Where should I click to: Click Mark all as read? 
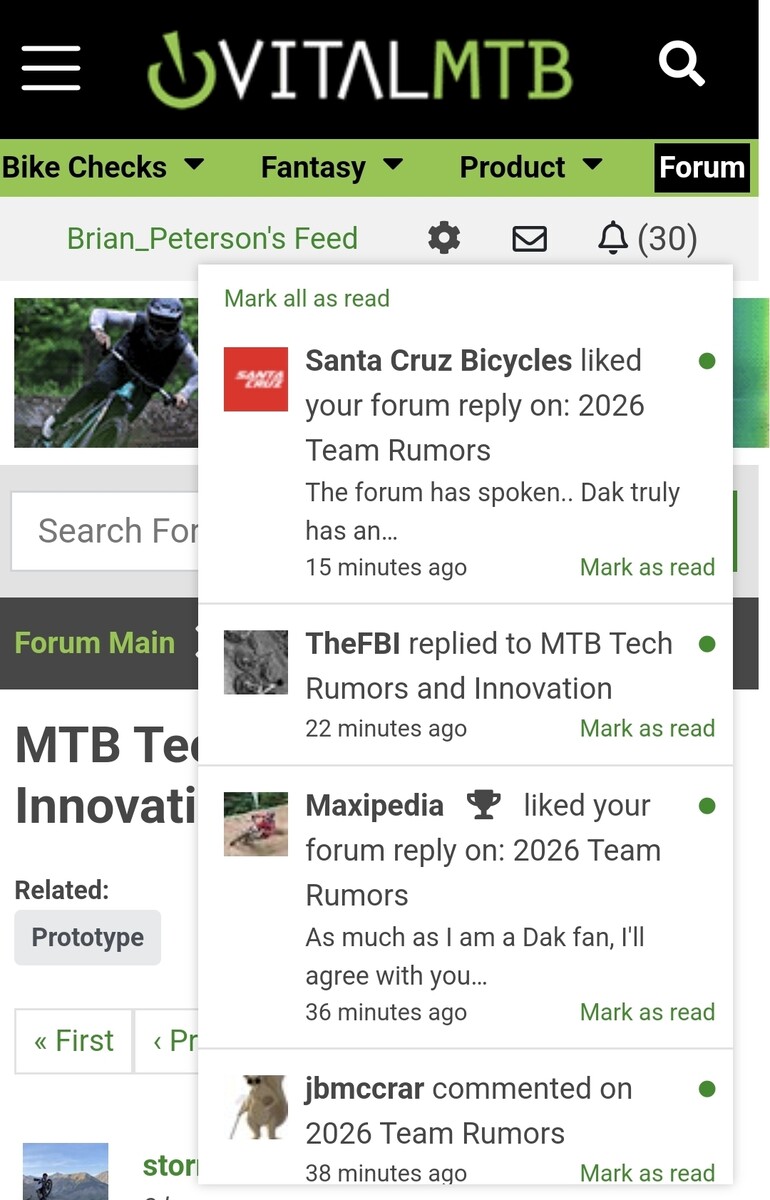307,298
